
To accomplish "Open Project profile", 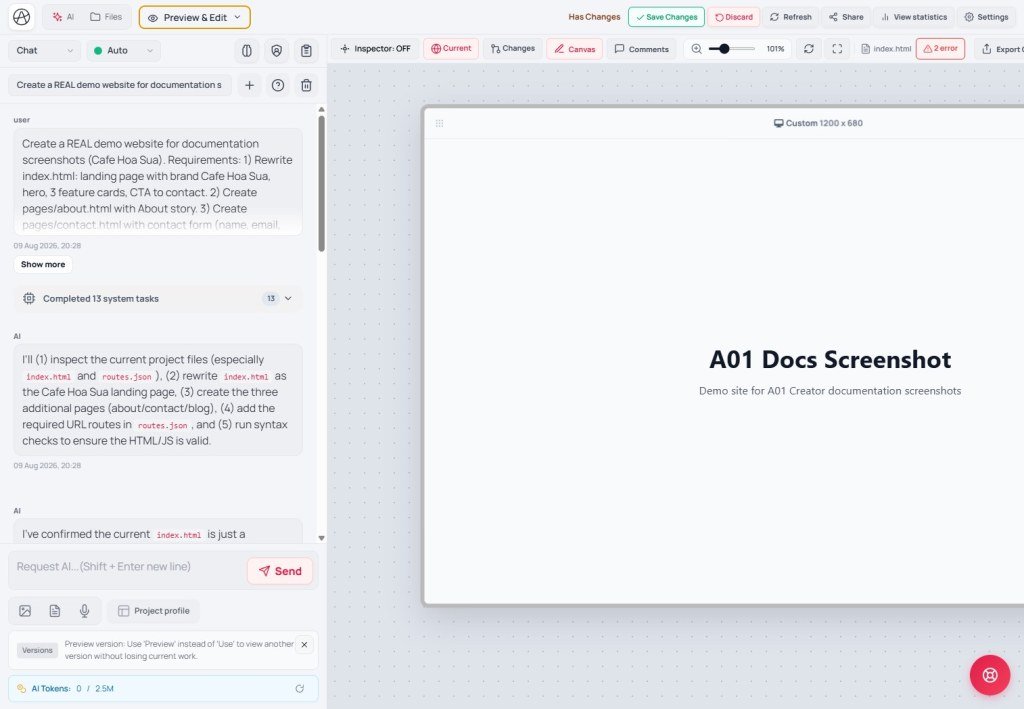I will (x=153, y=611).
